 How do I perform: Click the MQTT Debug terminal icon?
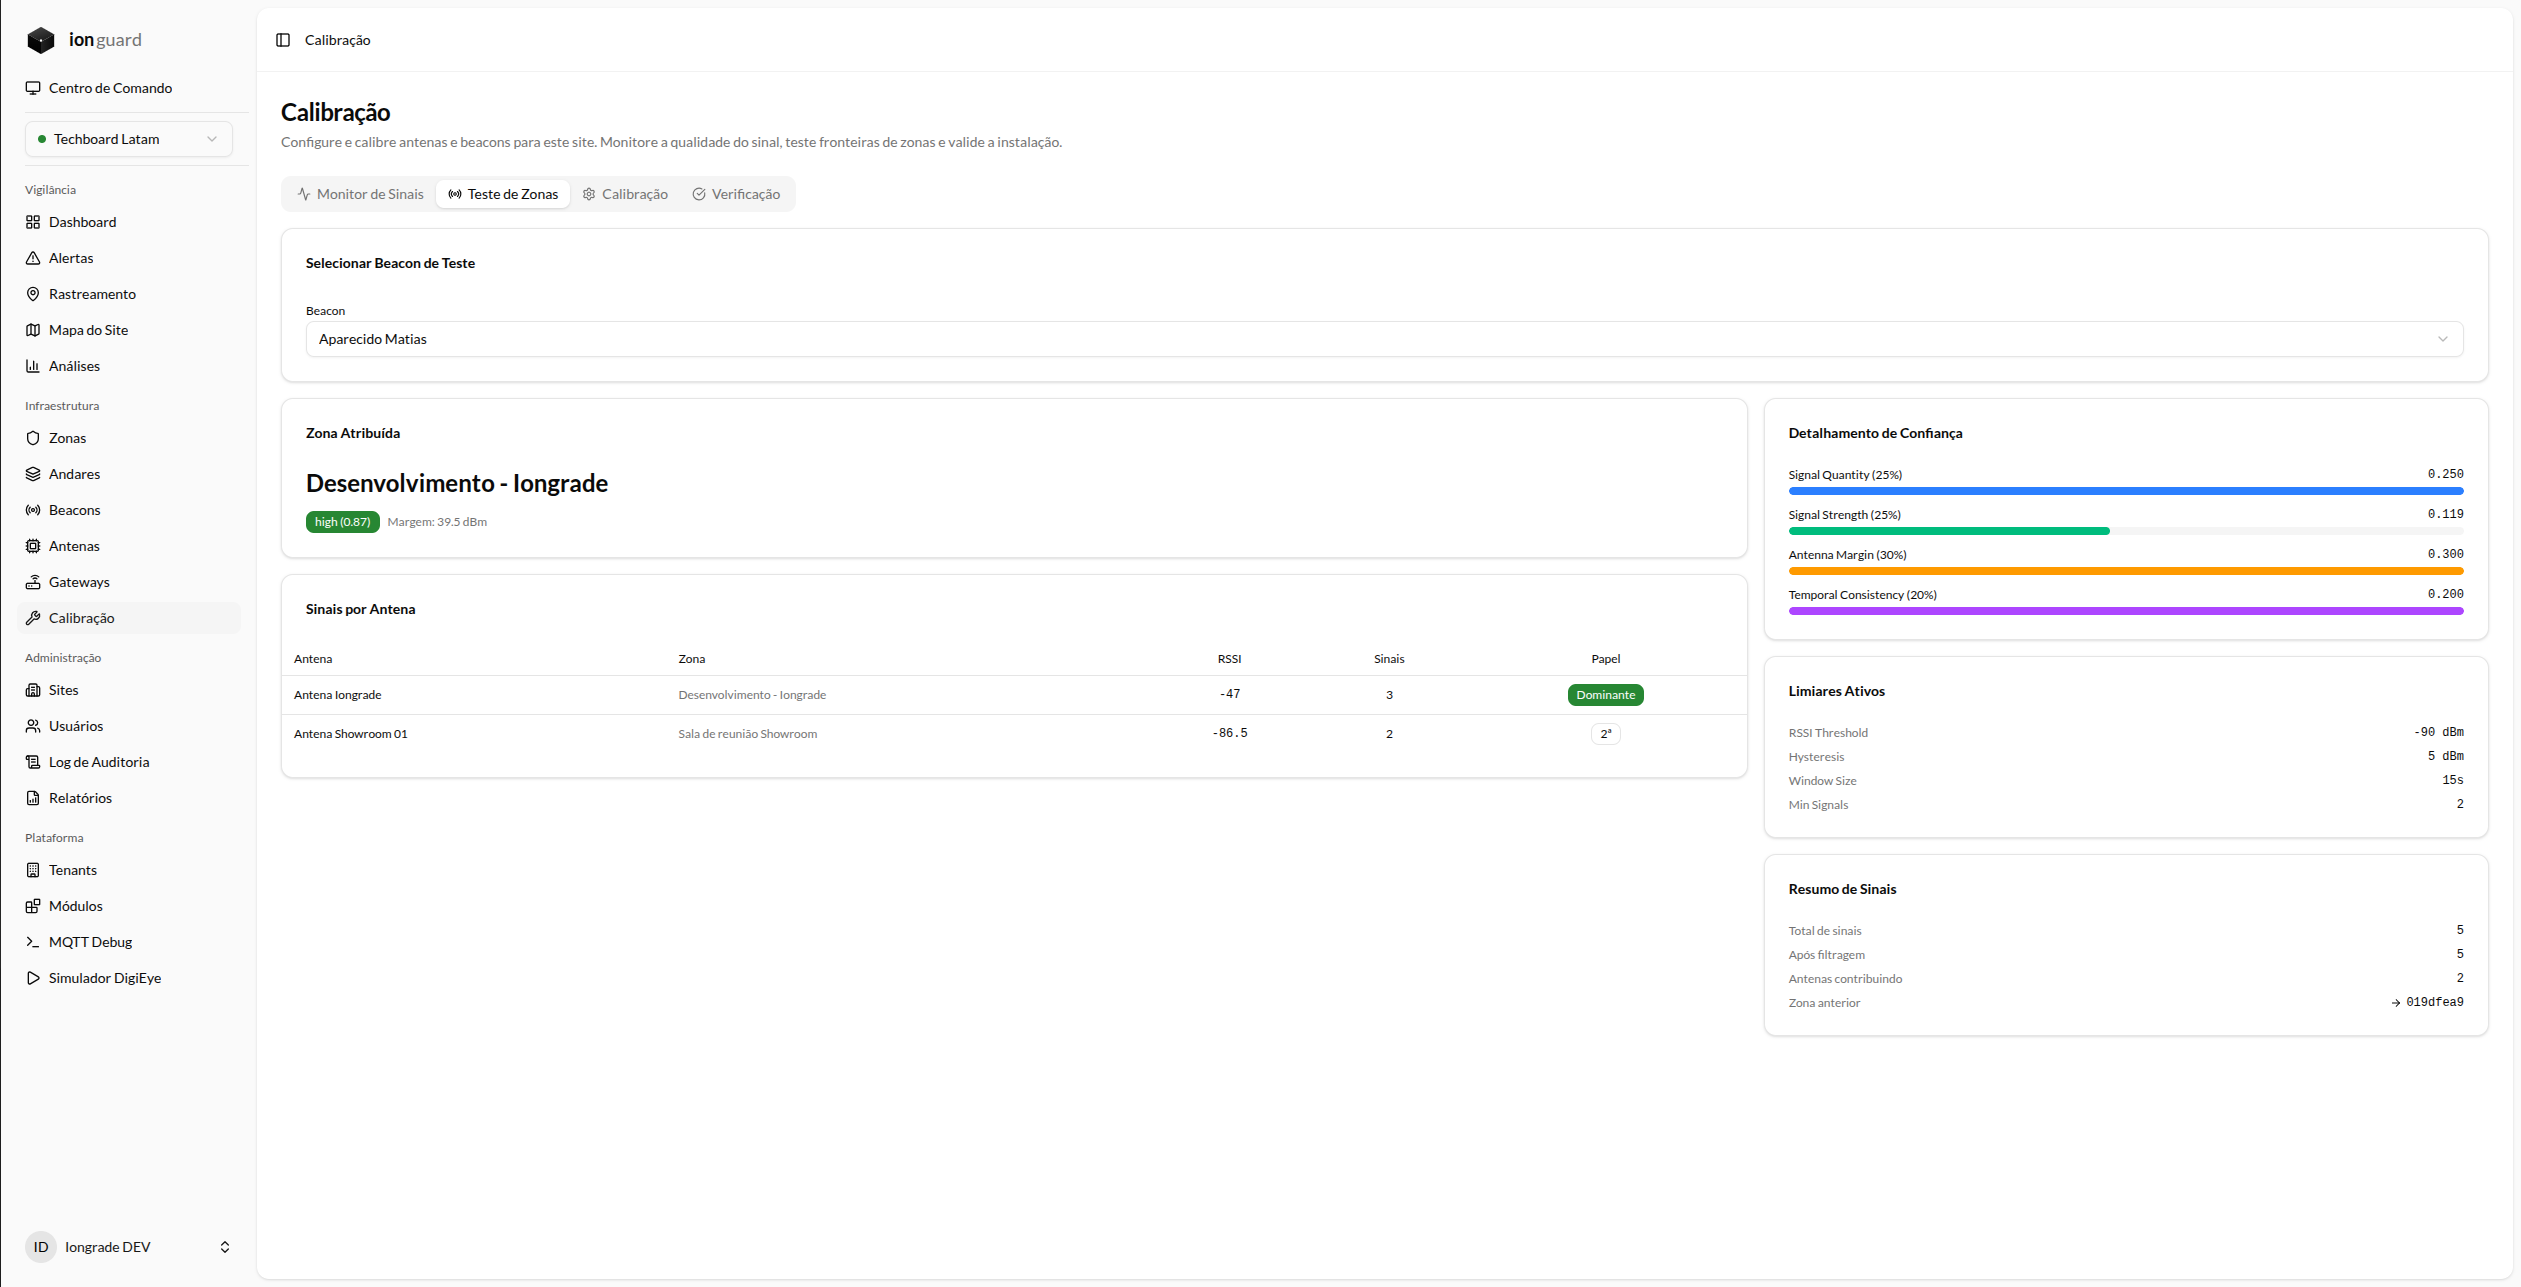coord(33,942)
